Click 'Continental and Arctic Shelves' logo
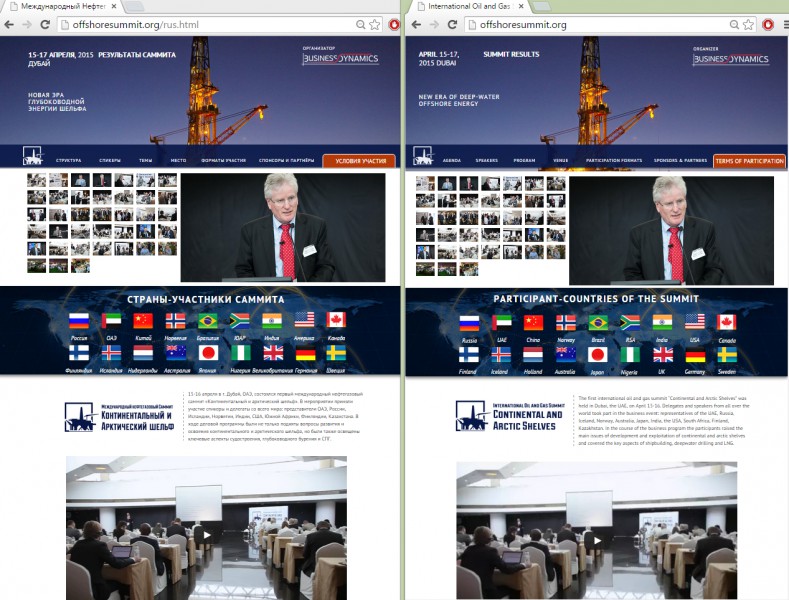Screen dimensions: 789x600 [510, 416]
